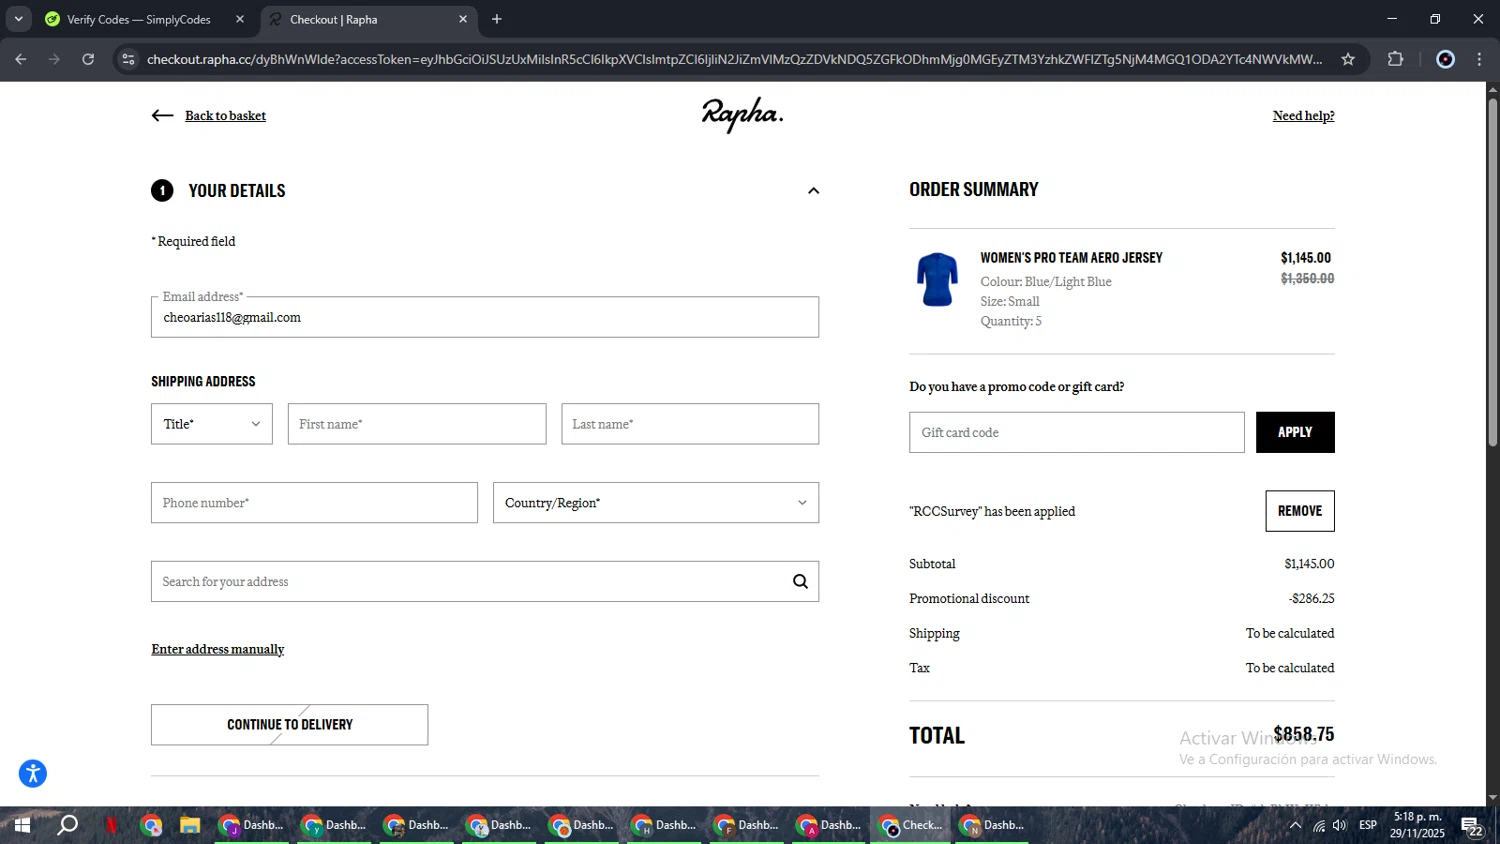Open a new browser tab
Image resolution: width=1500 pixels, height=844 pixels.
[497, 19]
